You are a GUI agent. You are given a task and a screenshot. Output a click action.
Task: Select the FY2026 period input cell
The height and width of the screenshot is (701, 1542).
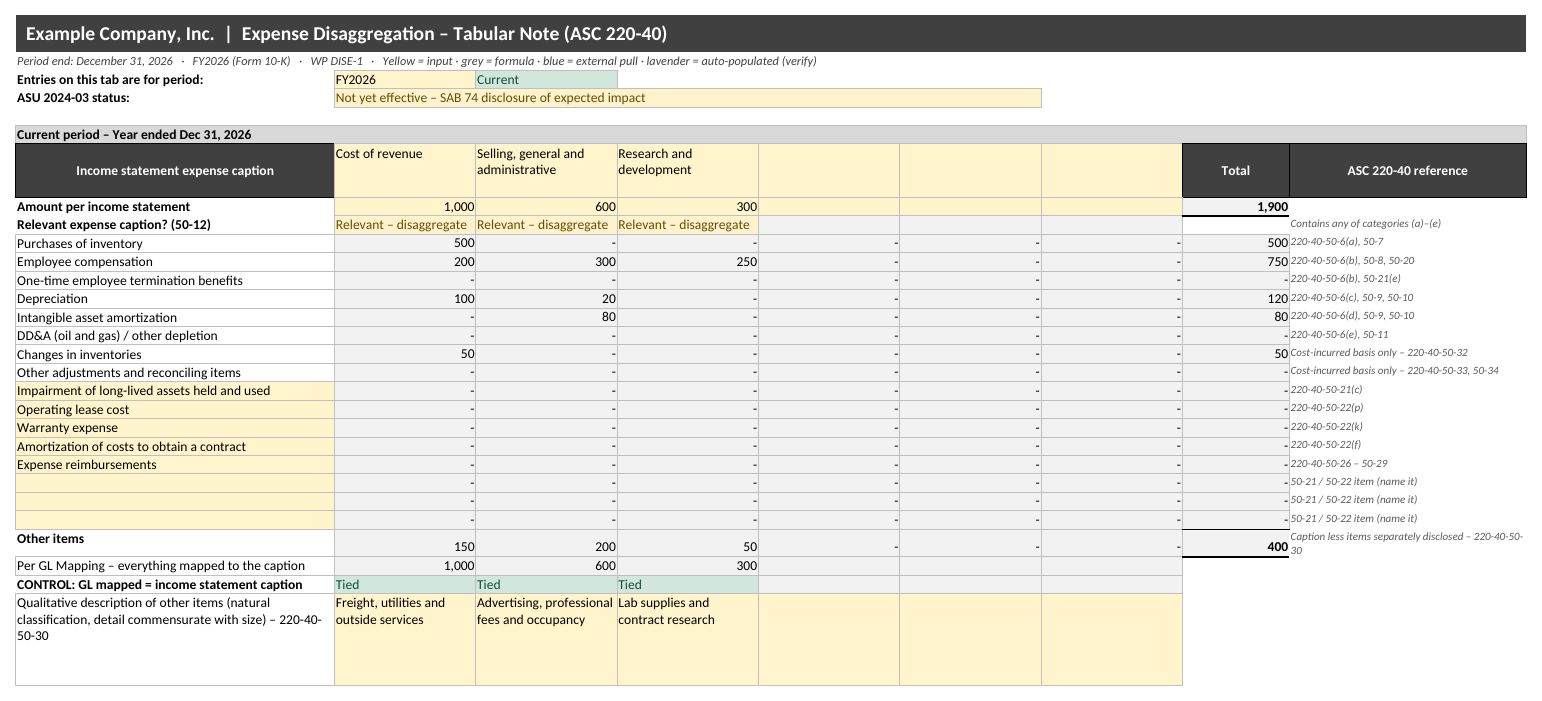(x=405, y=79)
